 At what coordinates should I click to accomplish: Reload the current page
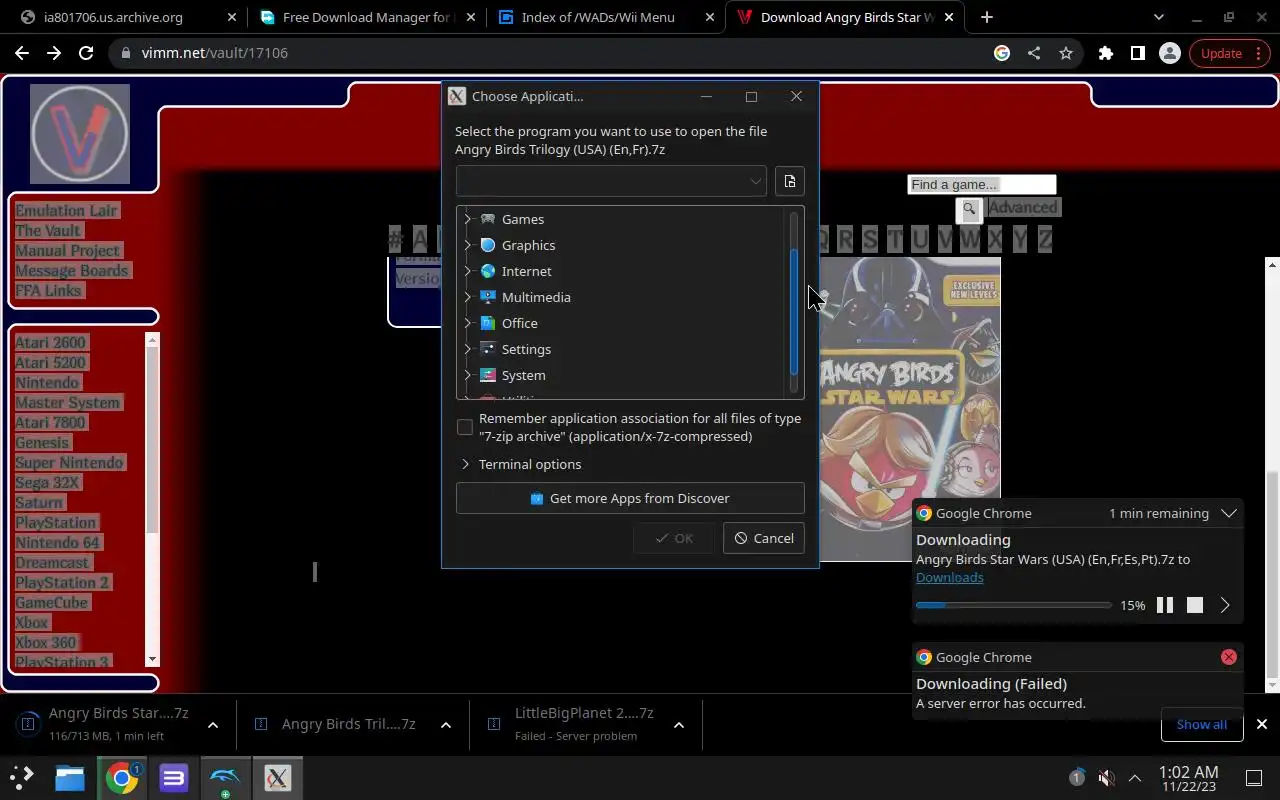click(86, 53)
